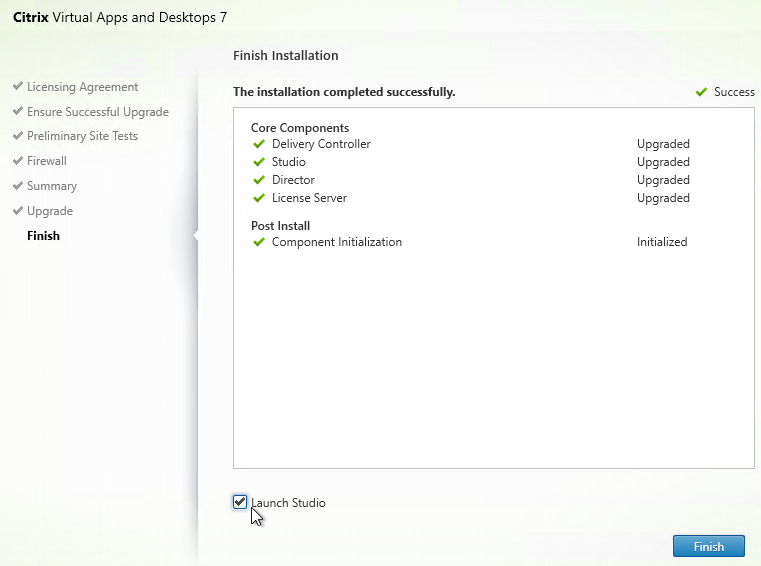Click green checkmark beside Delivery Controller

tap(259, 144)
